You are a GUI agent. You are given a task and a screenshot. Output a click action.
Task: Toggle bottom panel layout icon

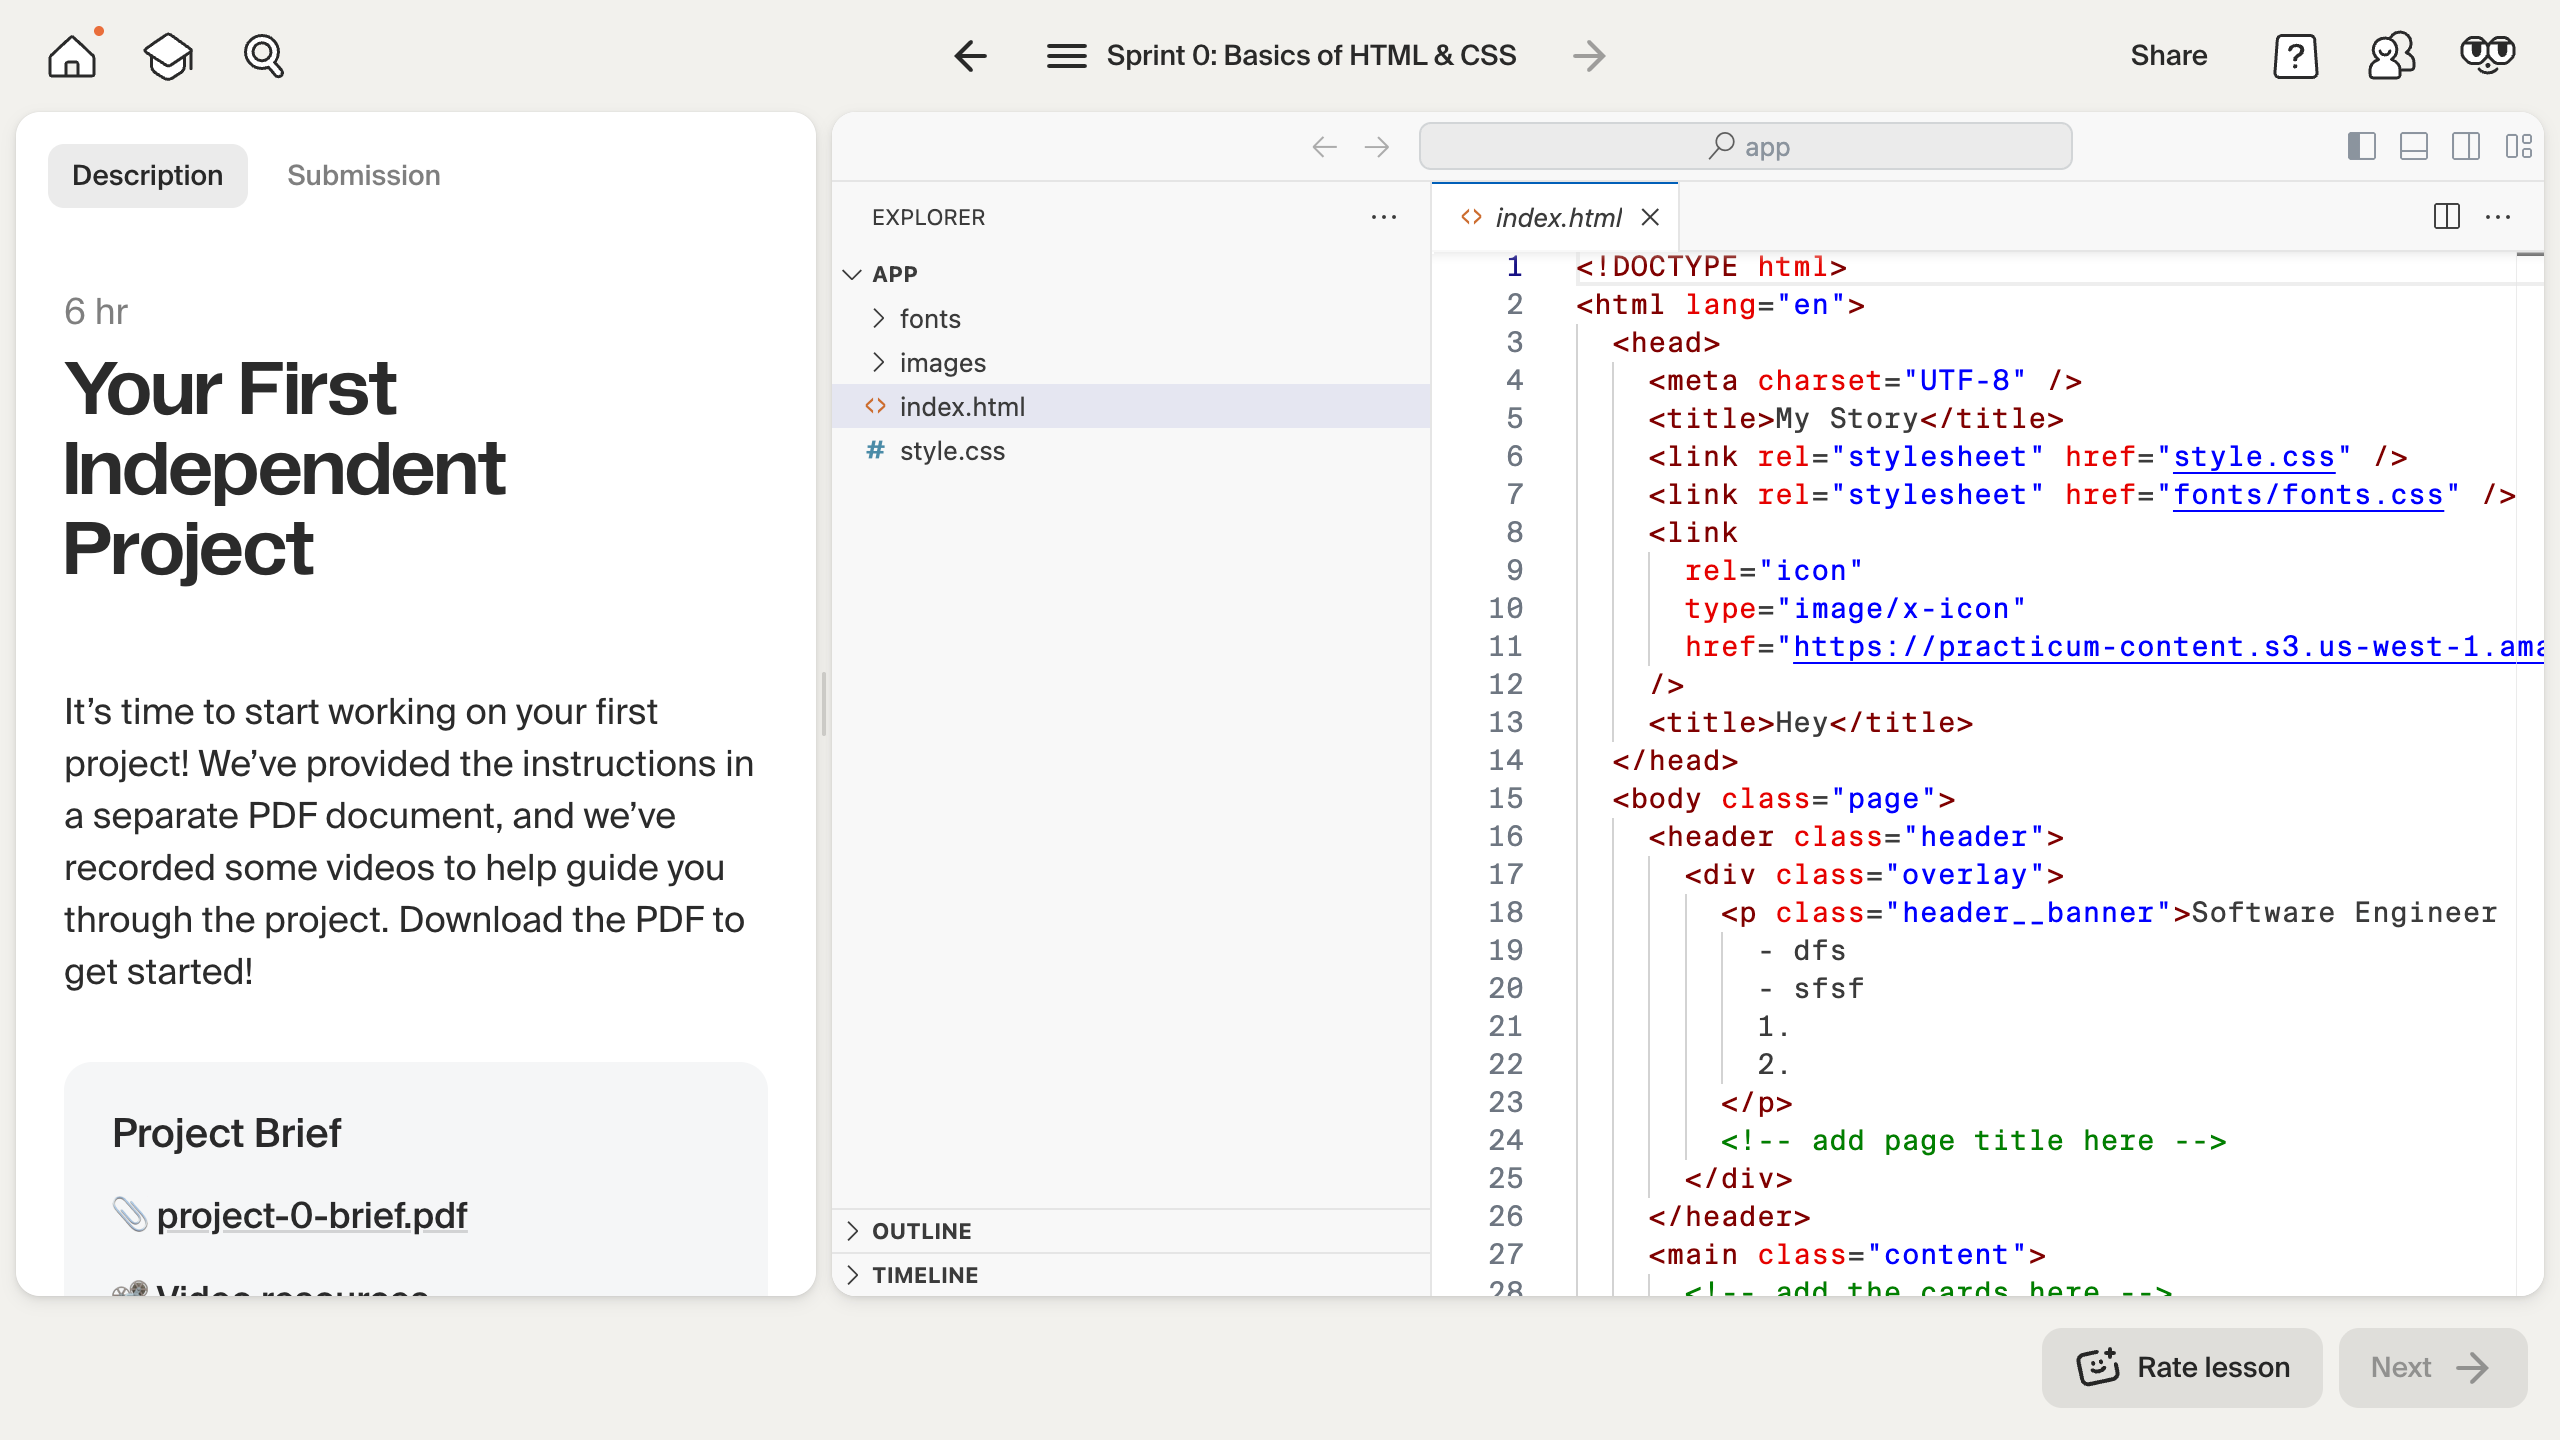pos(2413,147)
